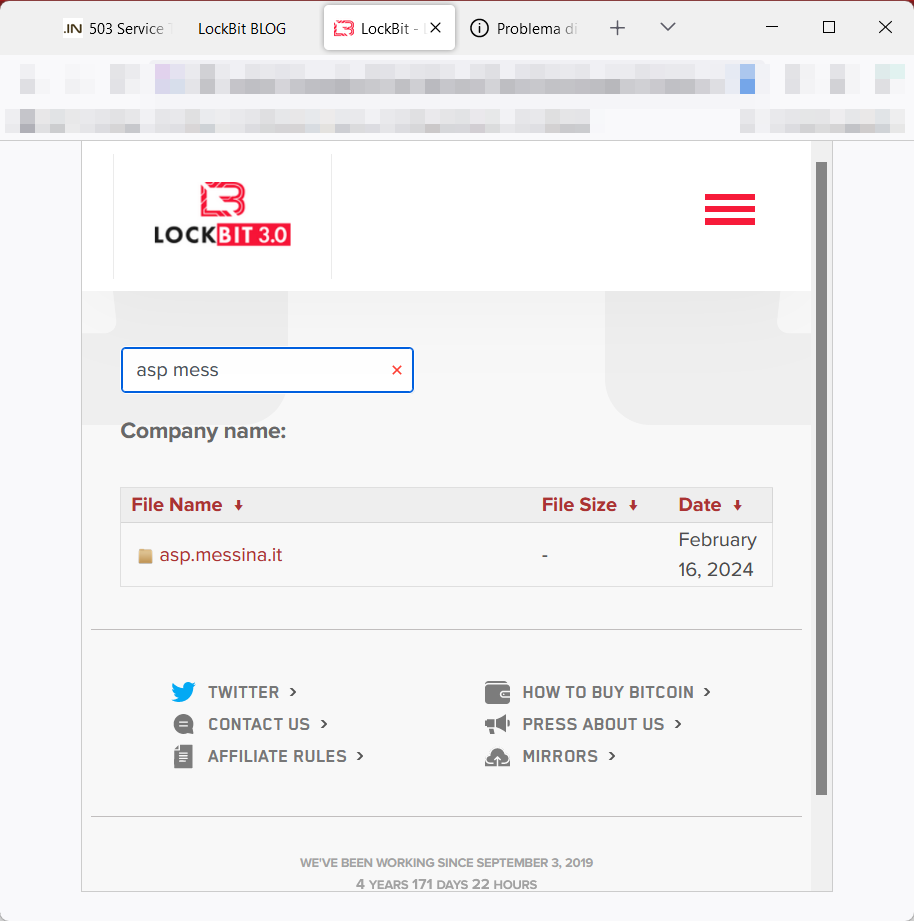The height and width of the screenshot is (921, 914).
Task: Open the asp.messina.it entry
Action: 221,555
